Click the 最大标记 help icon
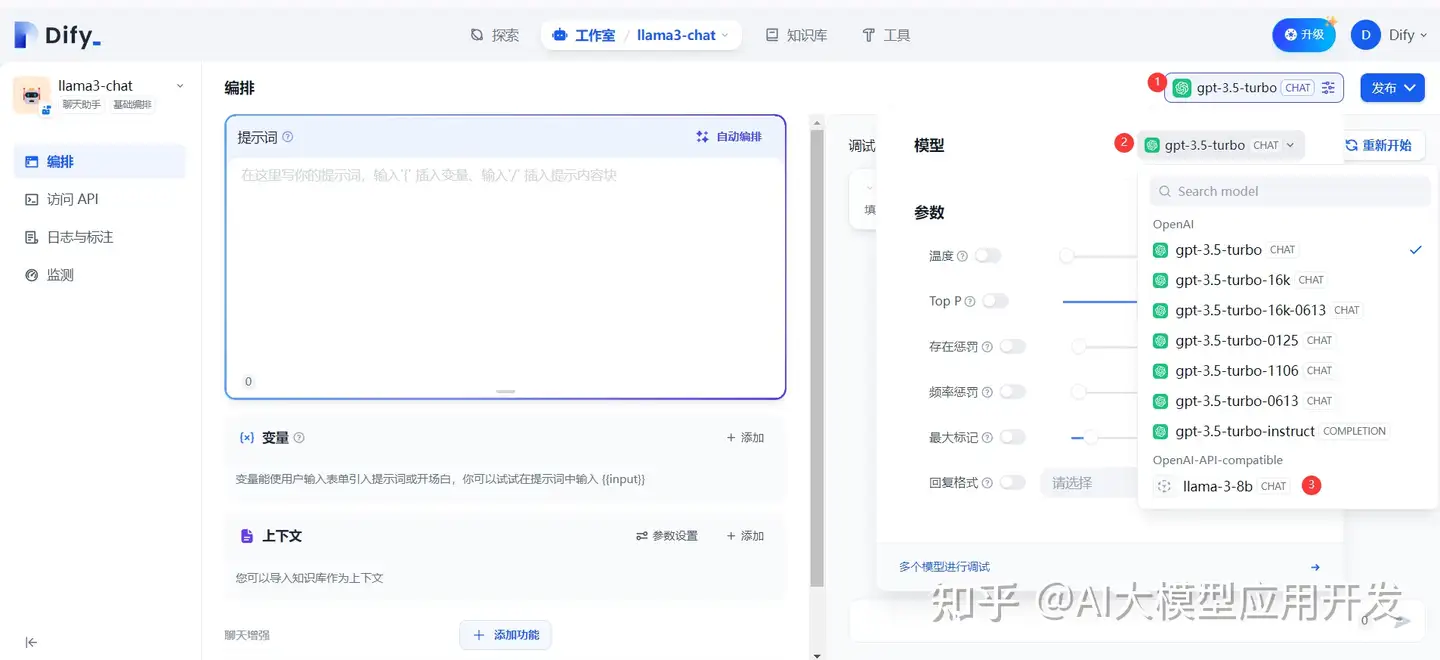This screenshot has height=660, width=1440. click(x=987, y=437)
